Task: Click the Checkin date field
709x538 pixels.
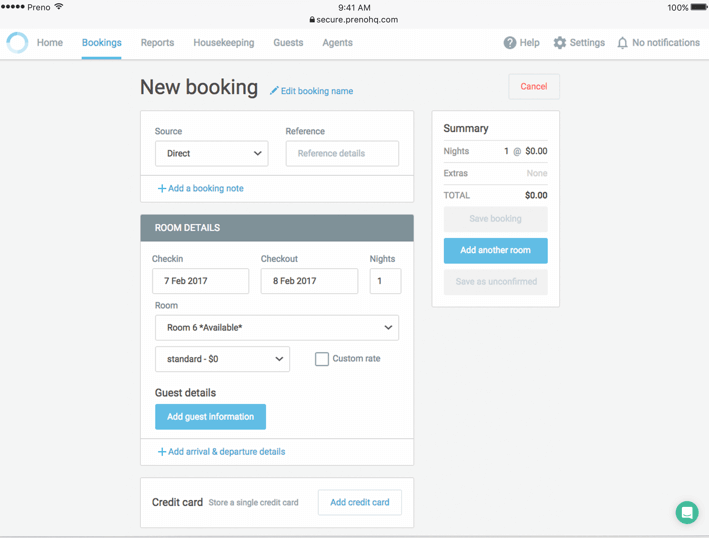Action: [200, 281]
